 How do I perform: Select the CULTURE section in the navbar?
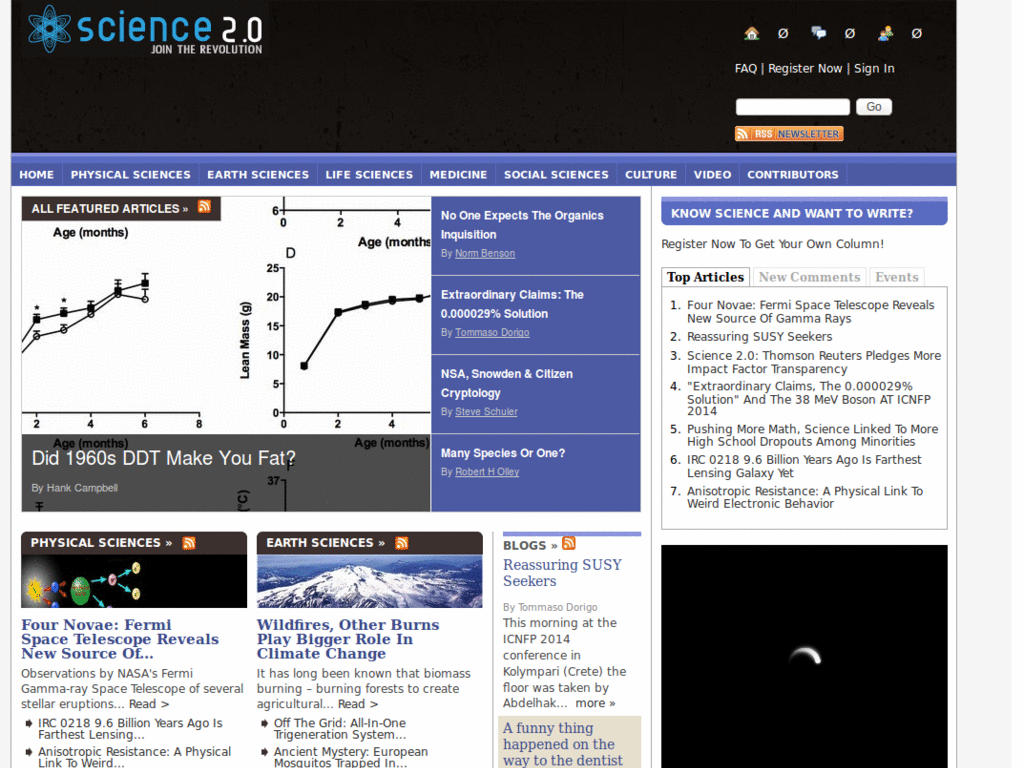[x=651, y=174]
